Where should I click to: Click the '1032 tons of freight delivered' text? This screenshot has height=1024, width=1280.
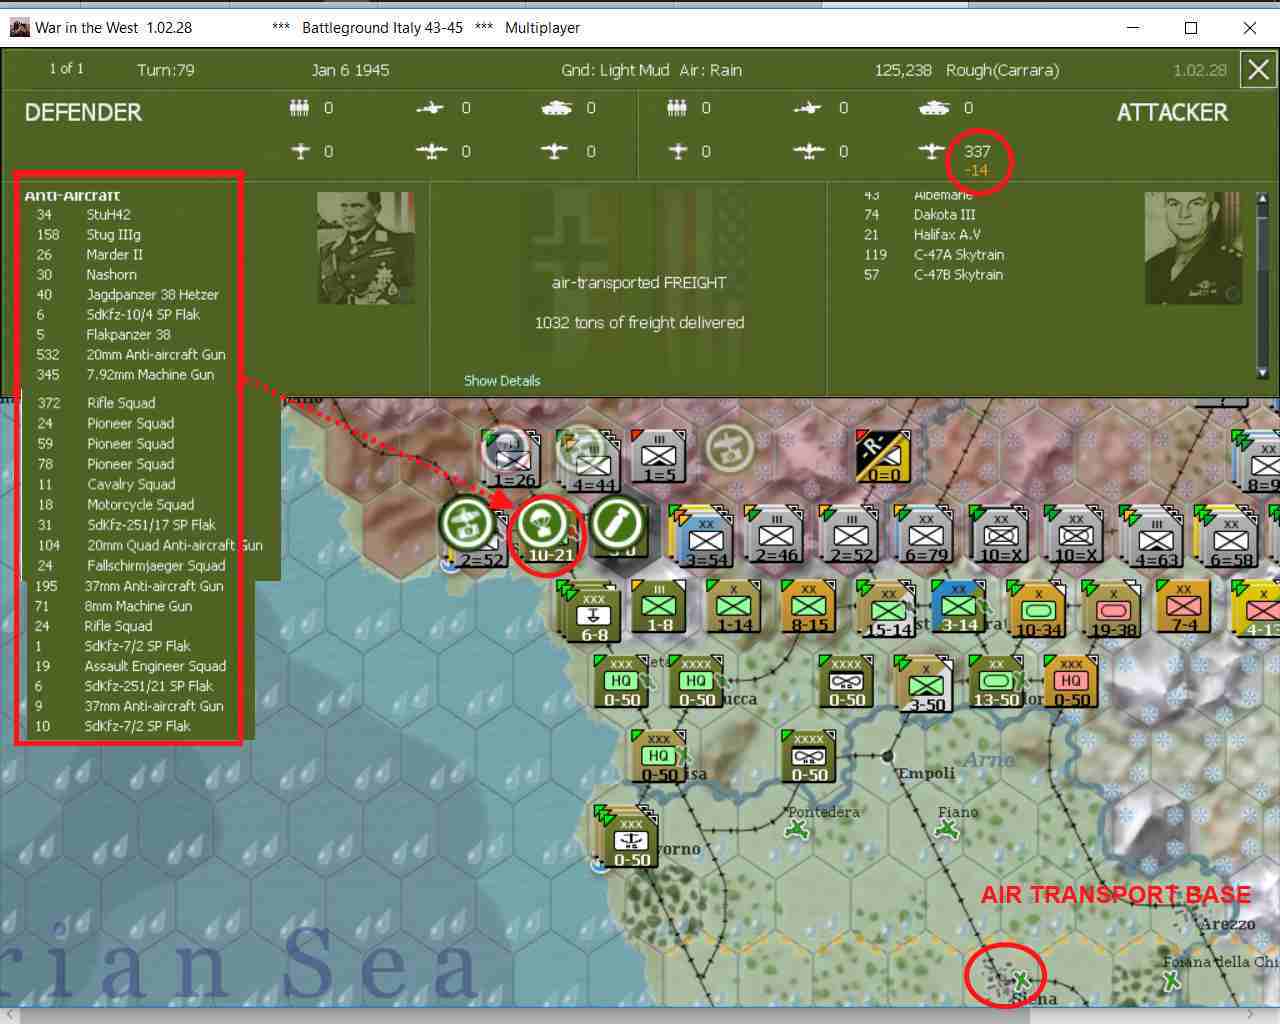click(639, 323)
